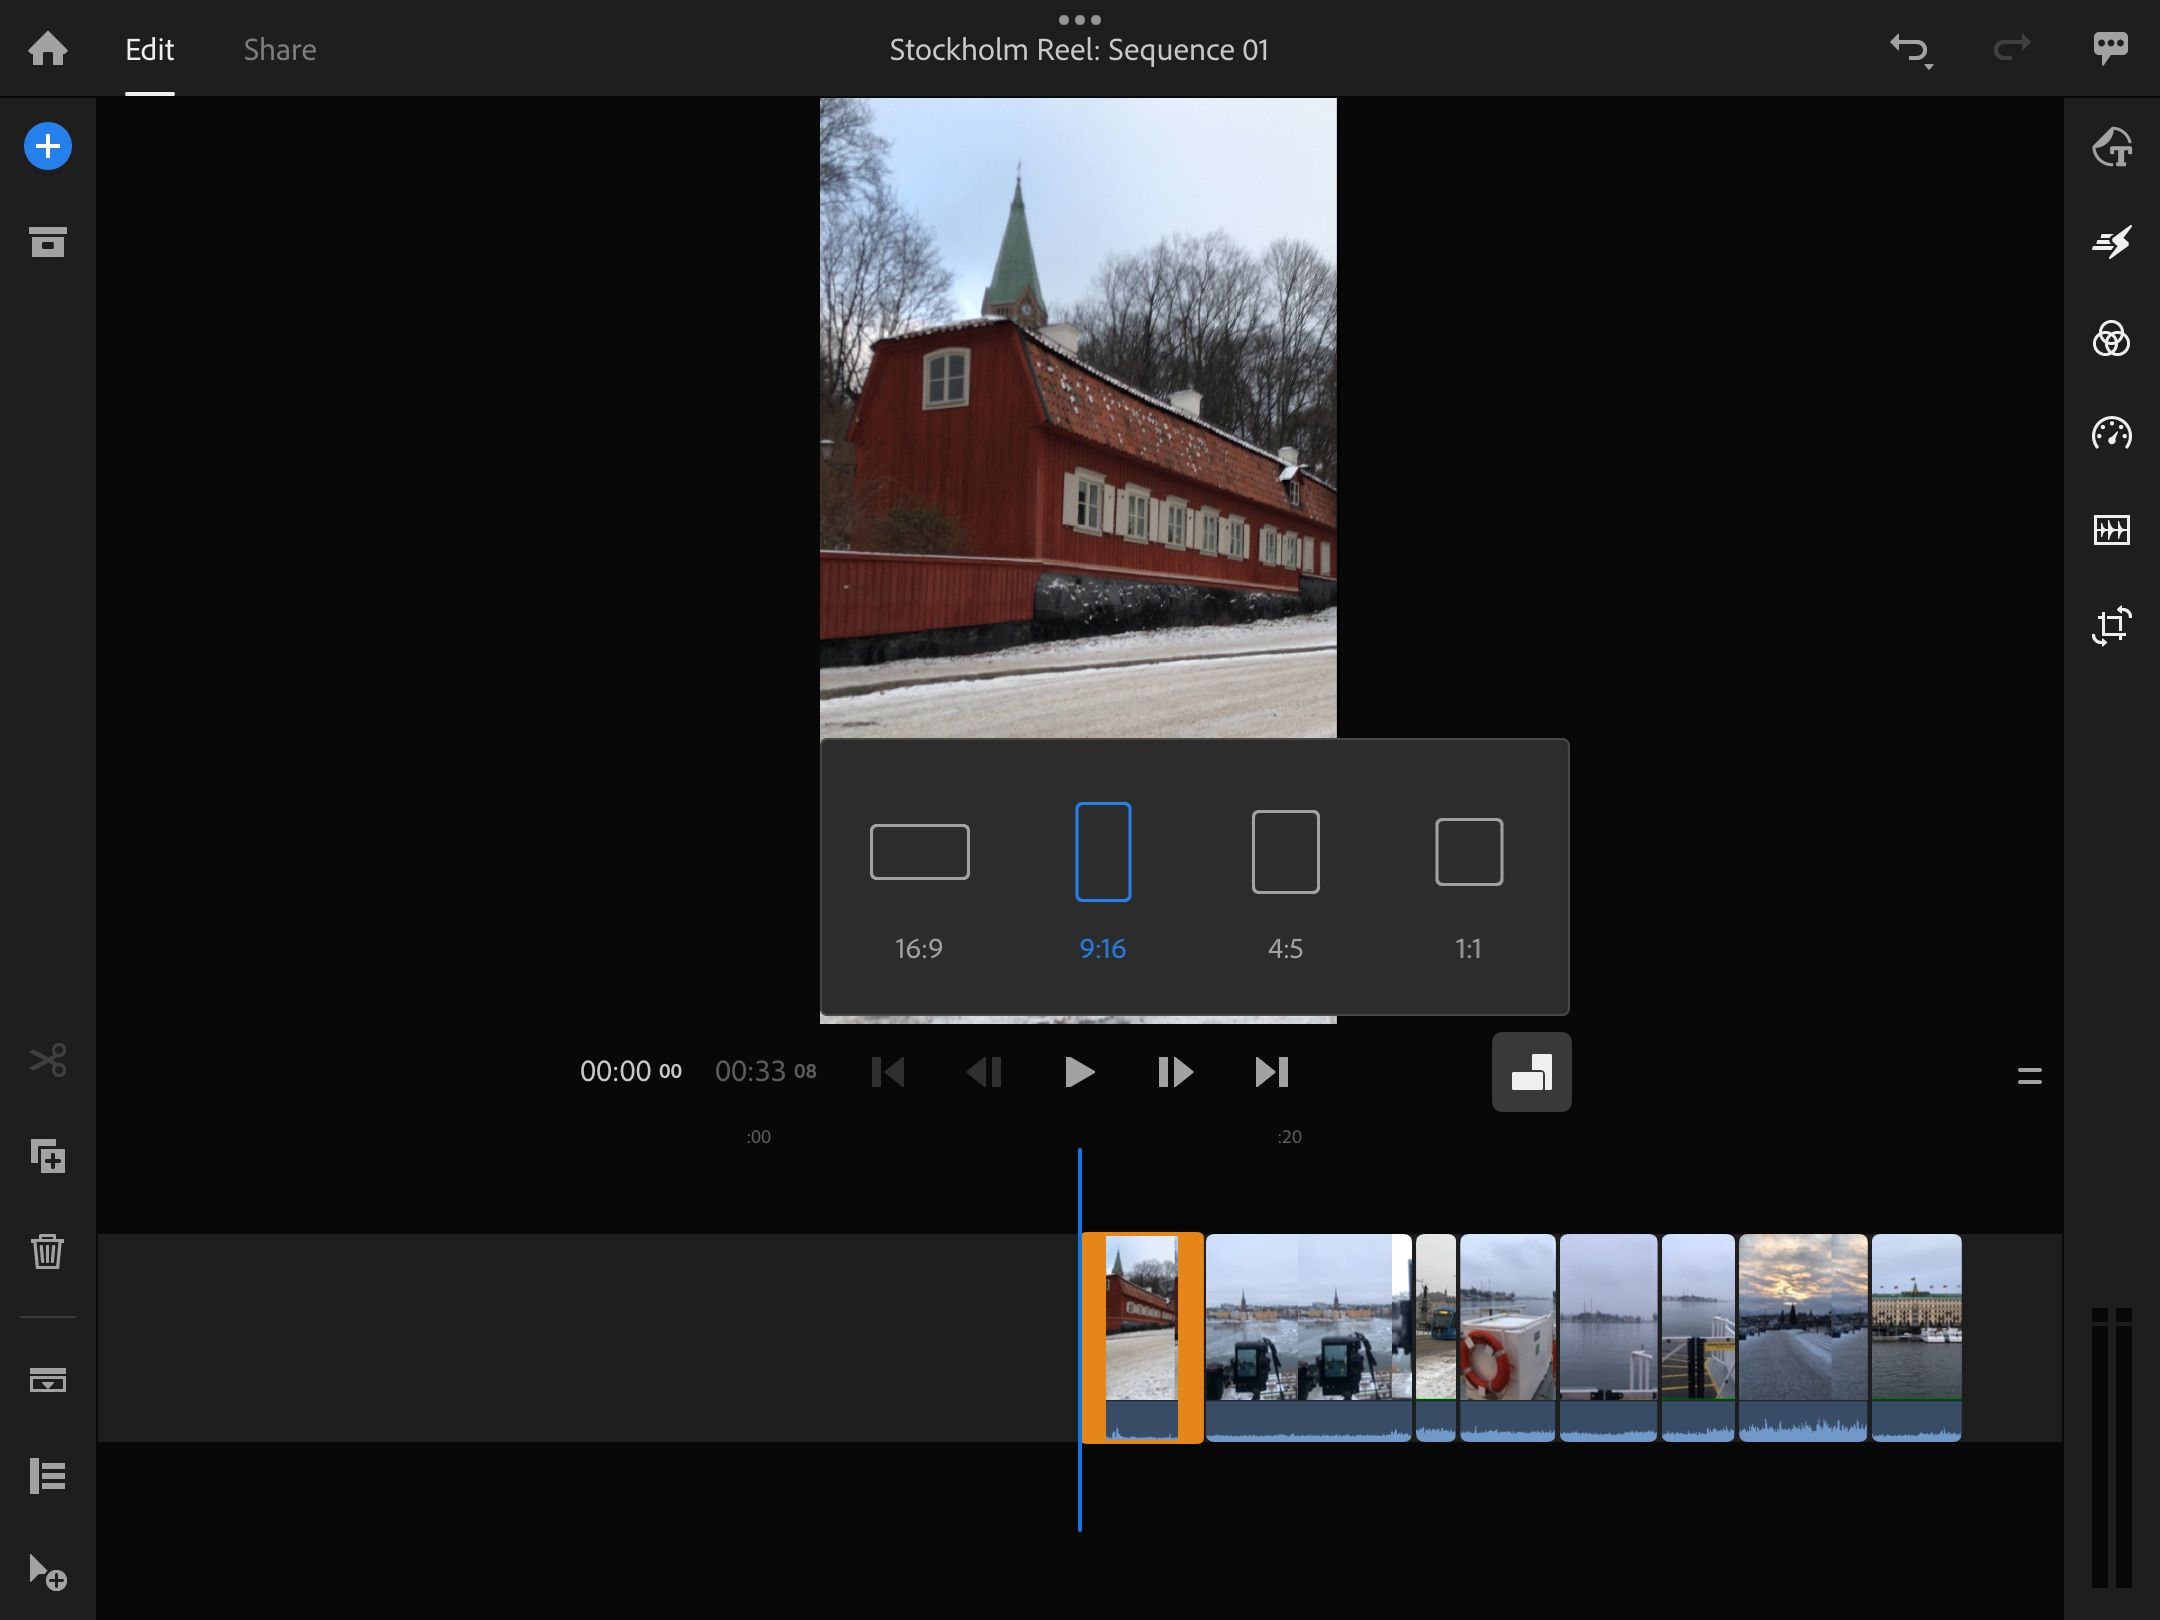
Task: Open the Color panel icon
Action: pyautogui.click(x=2111, y=339)
